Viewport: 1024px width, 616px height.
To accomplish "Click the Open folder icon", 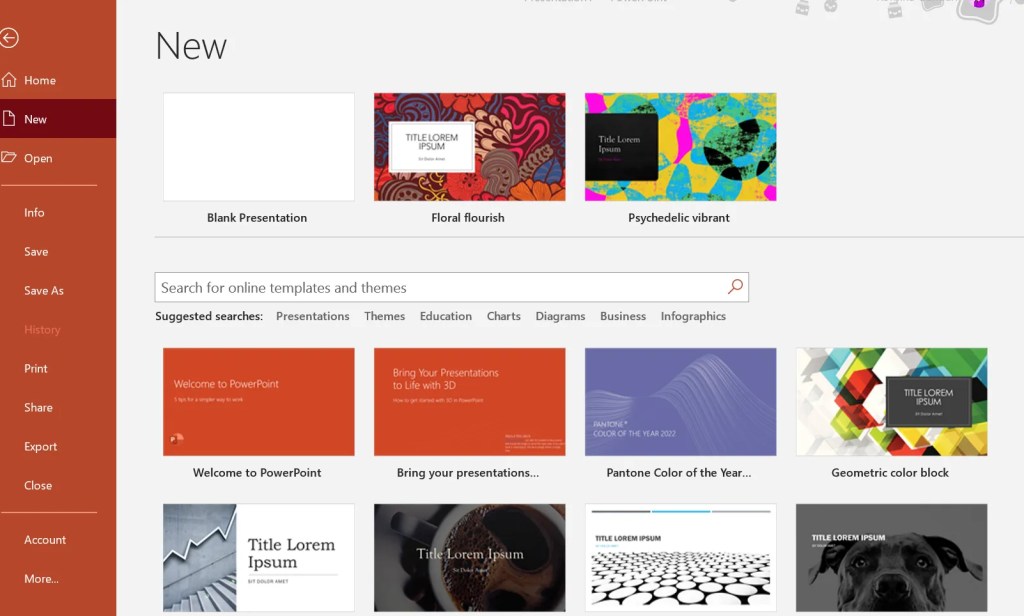I will (10, 158).
